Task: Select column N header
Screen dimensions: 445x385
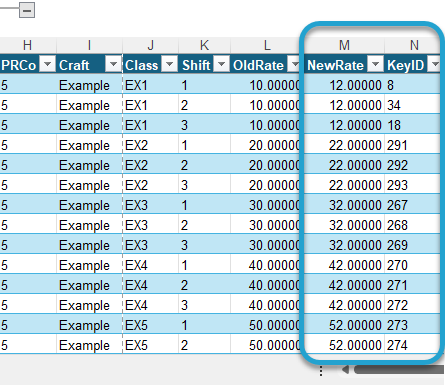Action: (414, 45)
